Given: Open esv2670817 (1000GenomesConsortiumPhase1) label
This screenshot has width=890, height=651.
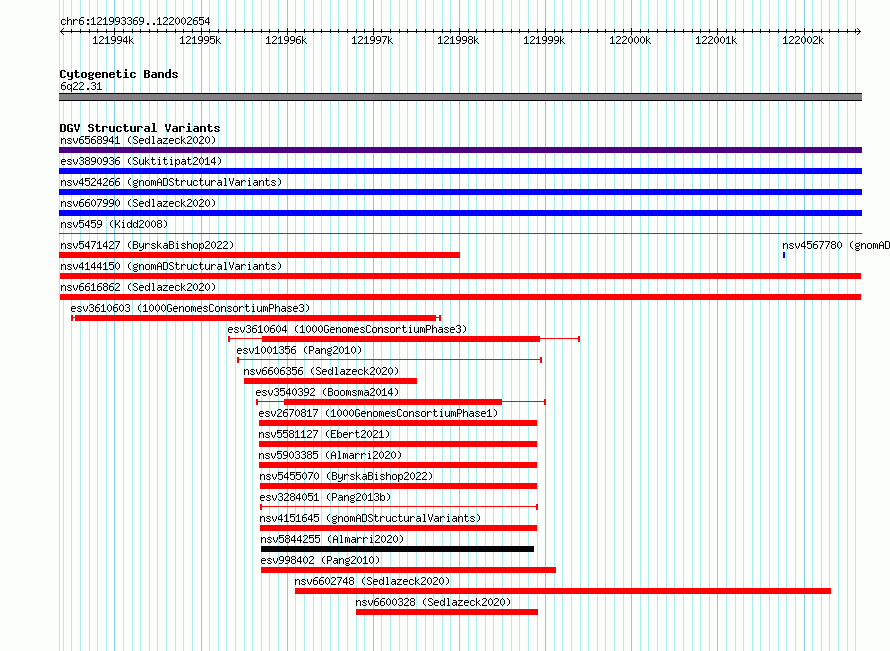Looking at the screenshot, I should coord(378,413).
